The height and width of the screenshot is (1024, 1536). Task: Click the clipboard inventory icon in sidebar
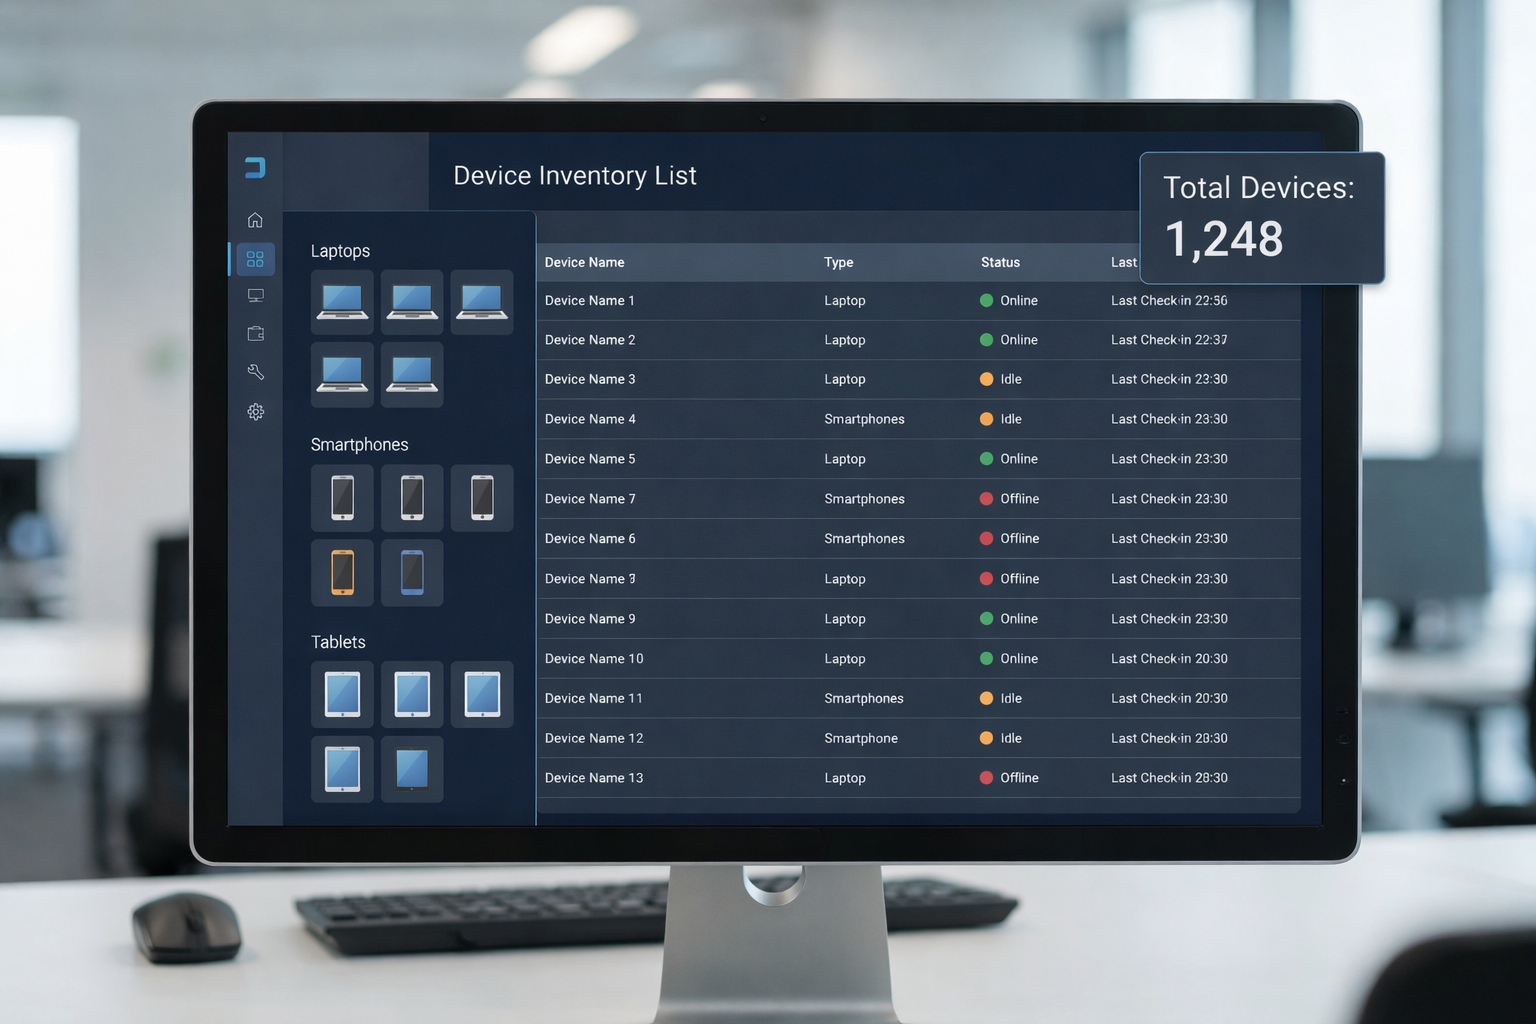tap(256, 333)
